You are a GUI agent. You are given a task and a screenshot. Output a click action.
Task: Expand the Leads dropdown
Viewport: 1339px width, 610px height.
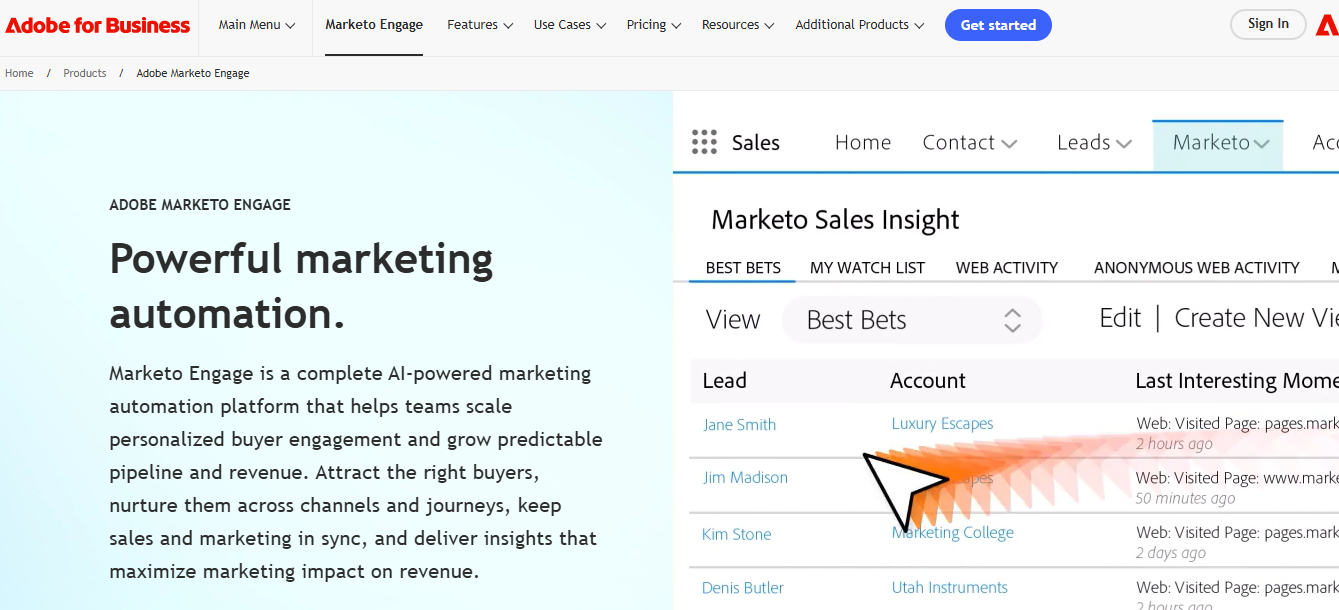point(1093,142)
